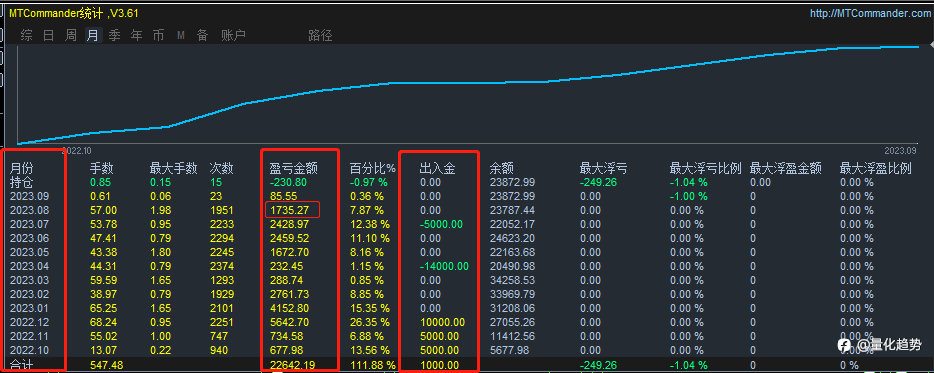The width and height of the screenshot is (934, 373).
Task: Switch to the 年 yearly tab
Action: pyautogui.click(x=136, y=35)
